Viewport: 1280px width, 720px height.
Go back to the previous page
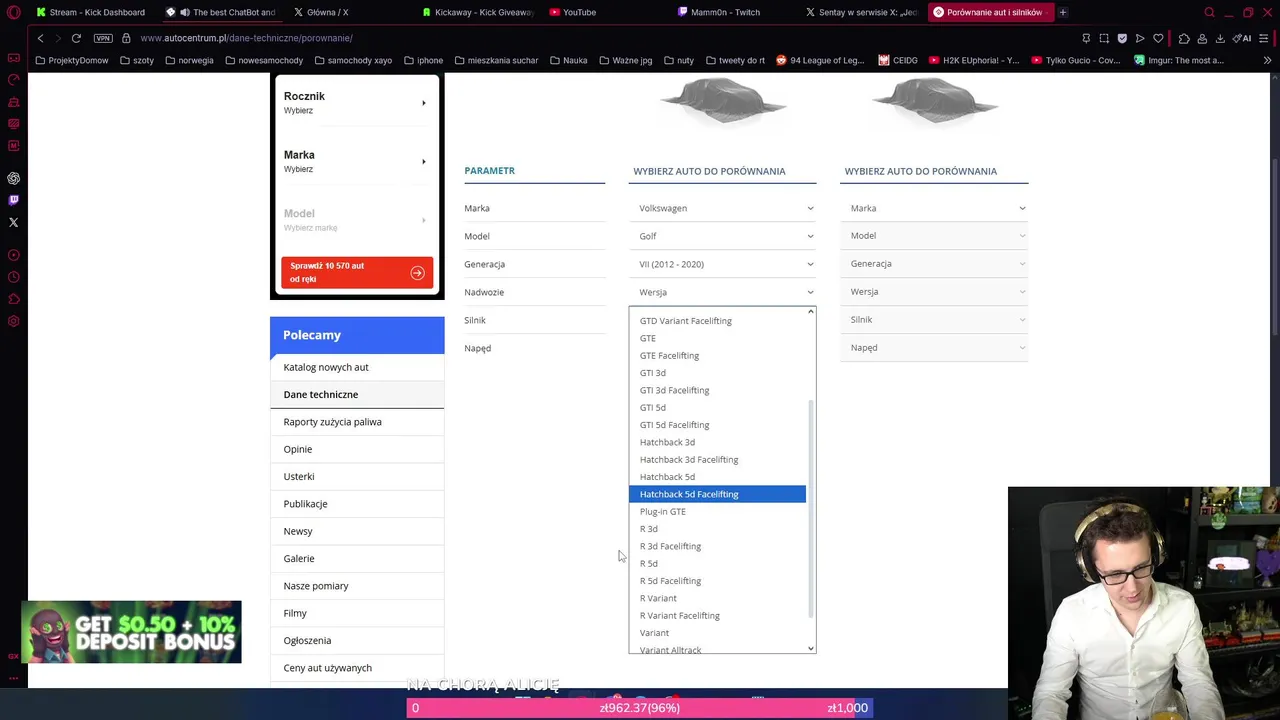[40, 38]
